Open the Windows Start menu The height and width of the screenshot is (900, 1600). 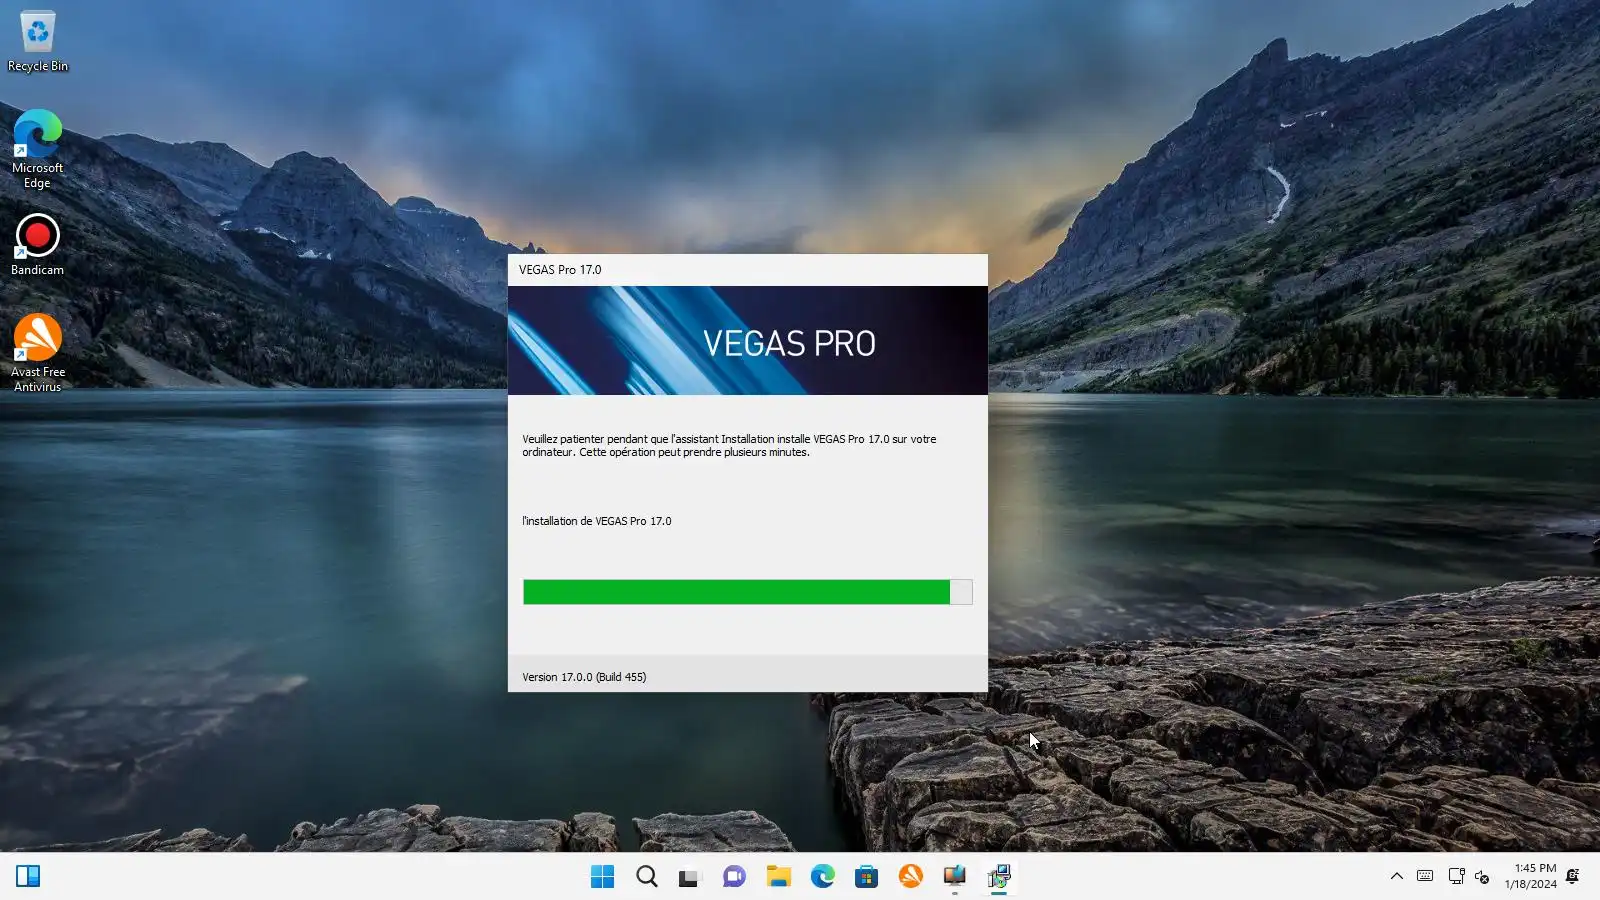603,877
